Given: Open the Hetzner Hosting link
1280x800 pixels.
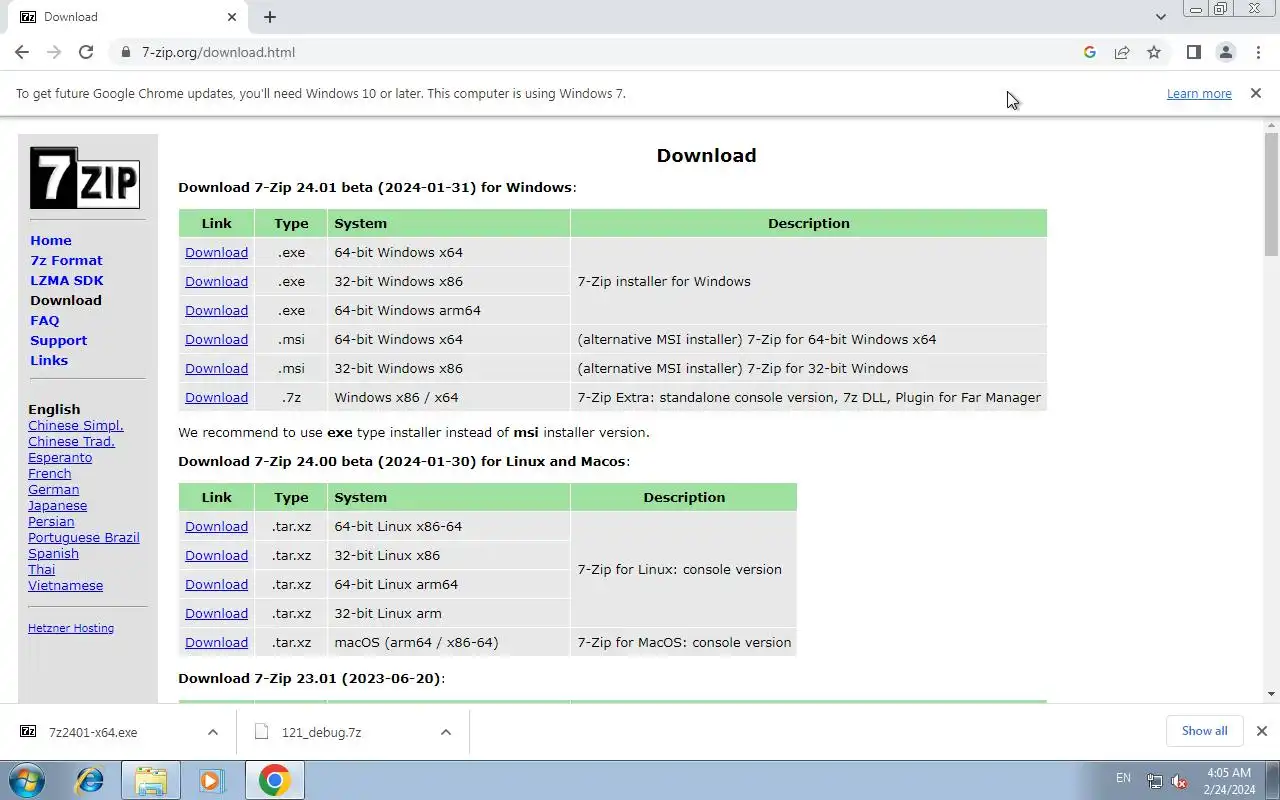Looking at the screenshot, I should [x=71, y=628].
